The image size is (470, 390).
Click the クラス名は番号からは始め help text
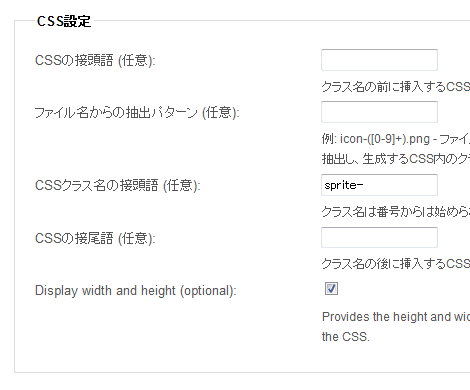click(x=396, y=211)
